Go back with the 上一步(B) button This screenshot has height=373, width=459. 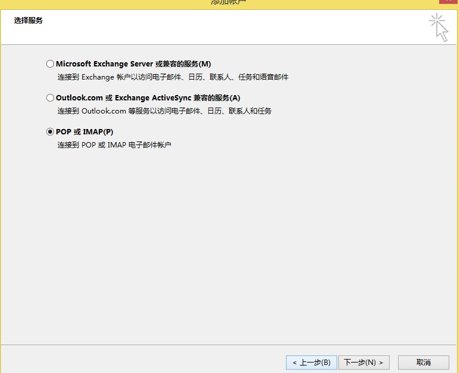click(x=311, y=362)
